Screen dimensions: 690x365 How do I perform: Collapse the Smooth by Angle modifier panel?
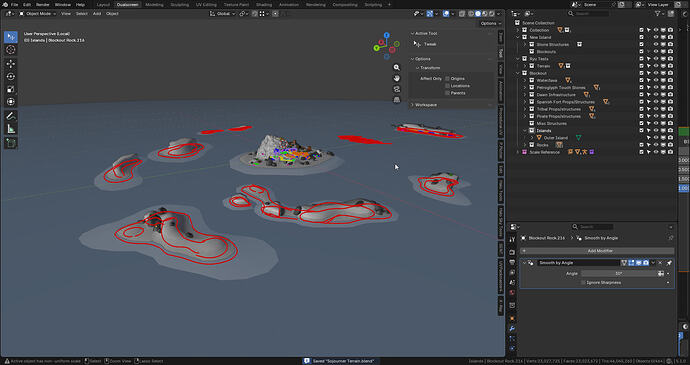point(524,263)
